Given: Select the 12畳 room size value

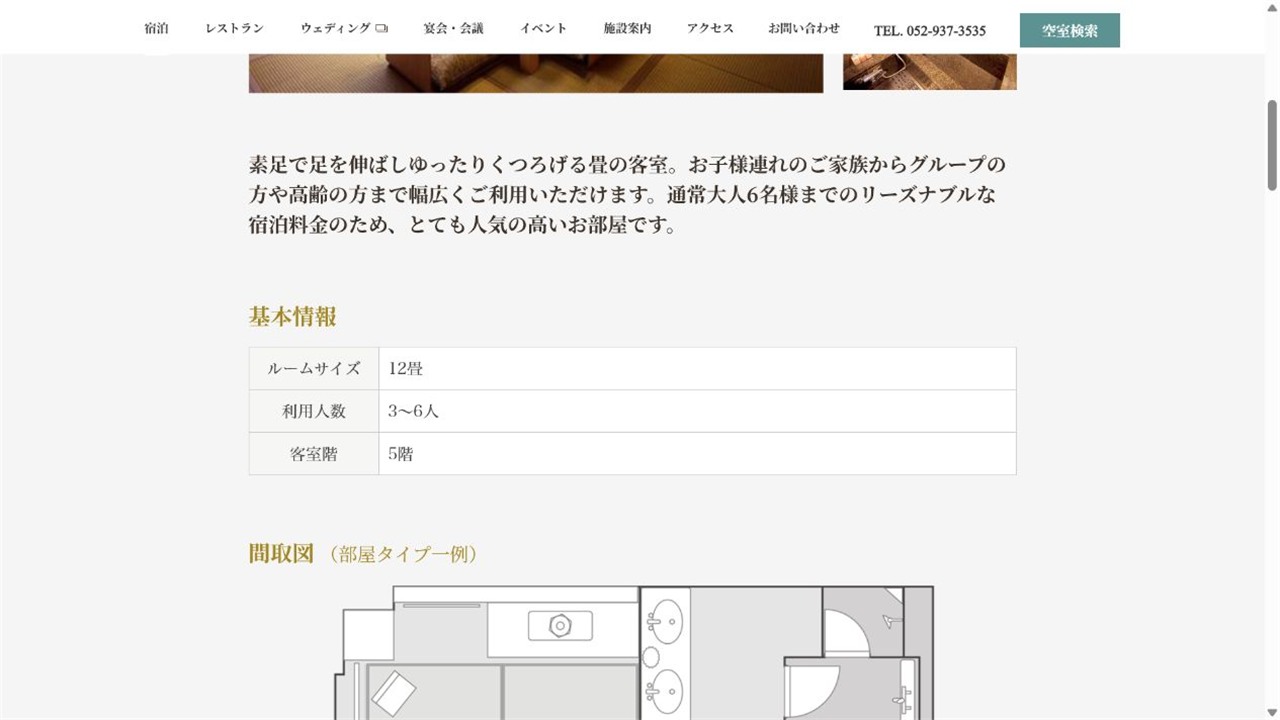Looking at the screenshot, I should (x=406, y=369).
